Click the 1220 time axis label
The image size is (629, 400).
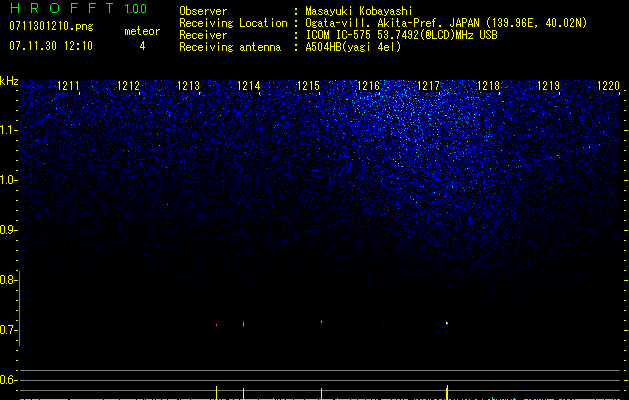(608, 86)
